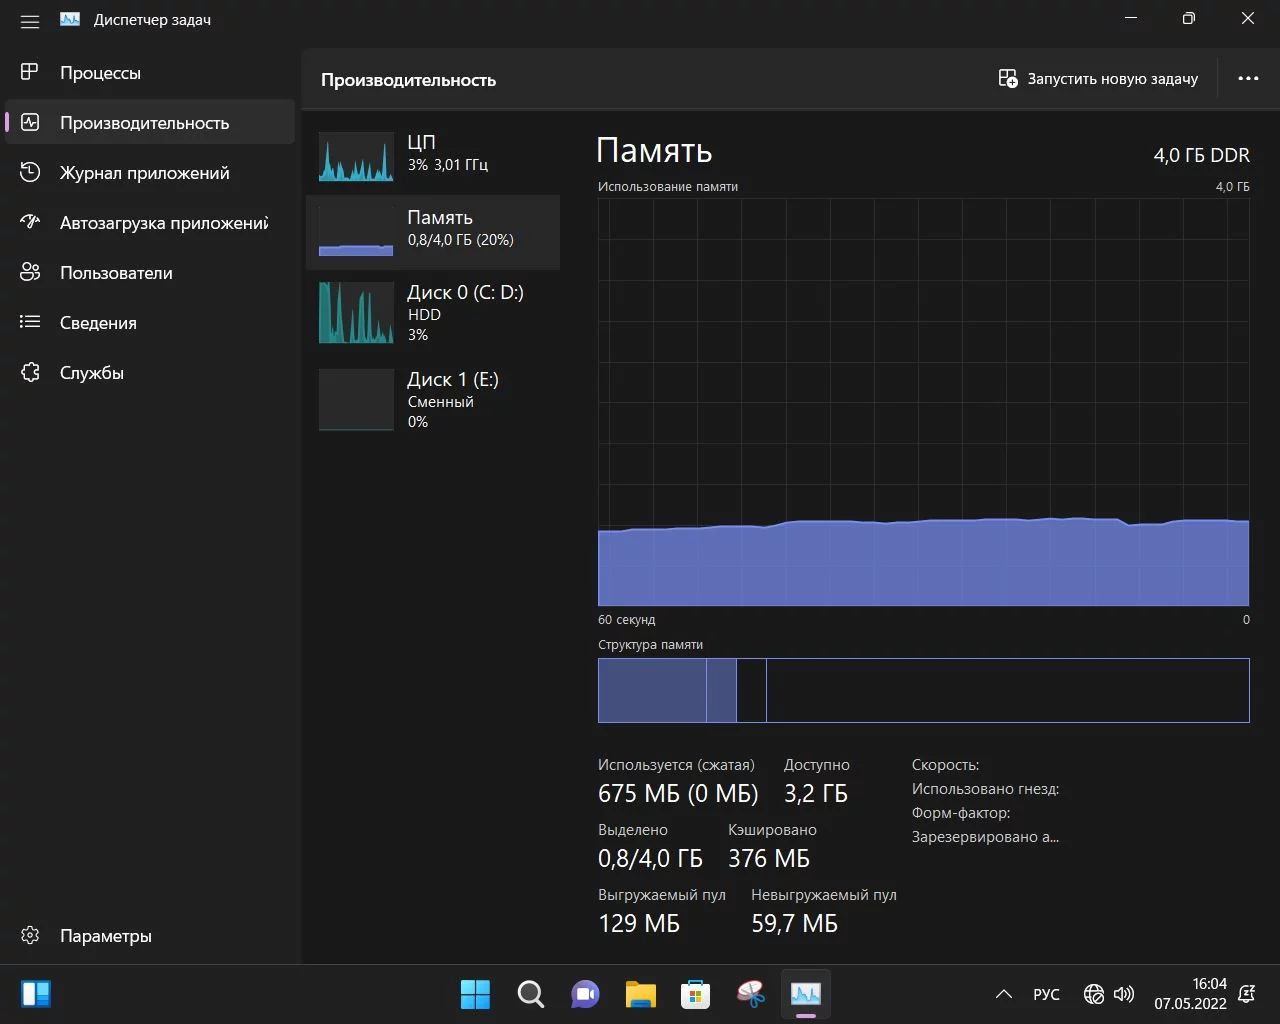Viewport: 1280px width, 1024px height.
Task: Click the Выгружаемый пул value 129 МБ
Action: coord(639,924)
